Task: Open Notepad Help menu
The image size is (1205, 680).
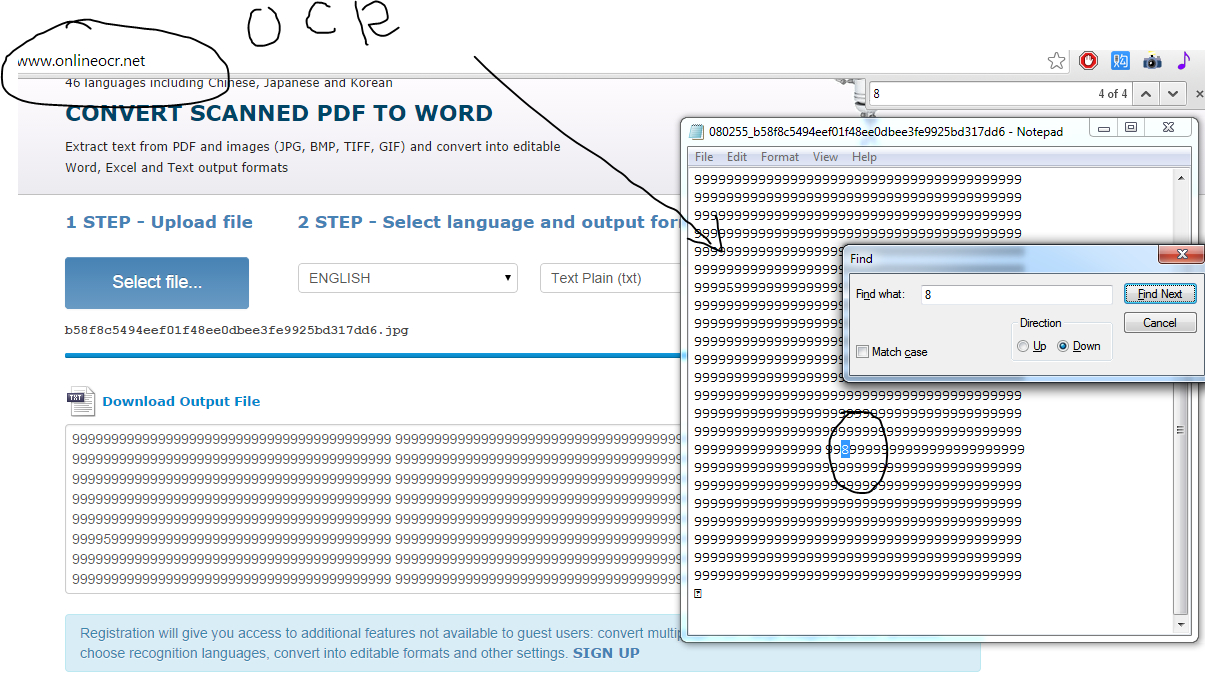Action: [x=864, y=157]
